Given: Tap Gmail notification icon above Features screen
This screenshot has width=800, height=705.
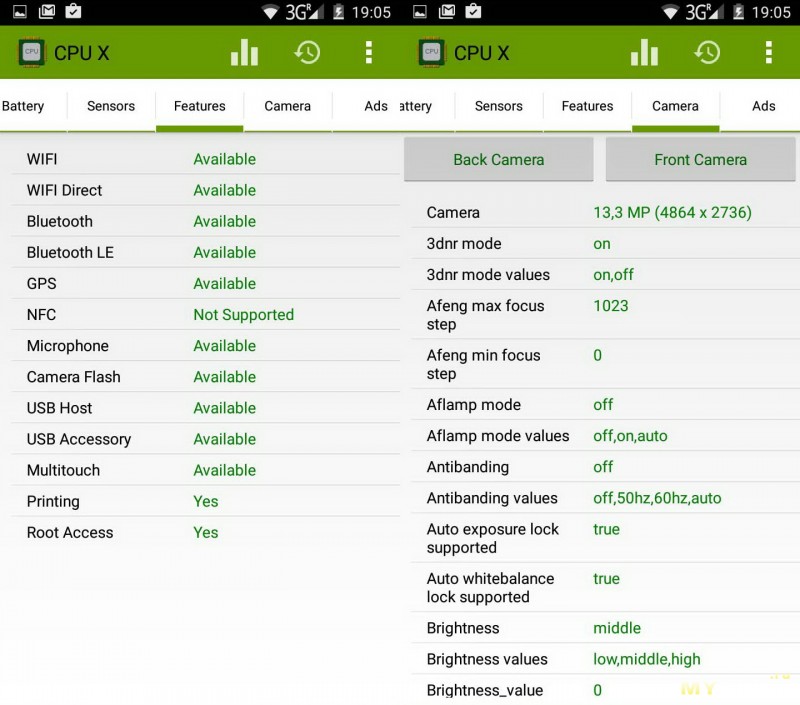Looking at the screenshot, I should point(47,11).
